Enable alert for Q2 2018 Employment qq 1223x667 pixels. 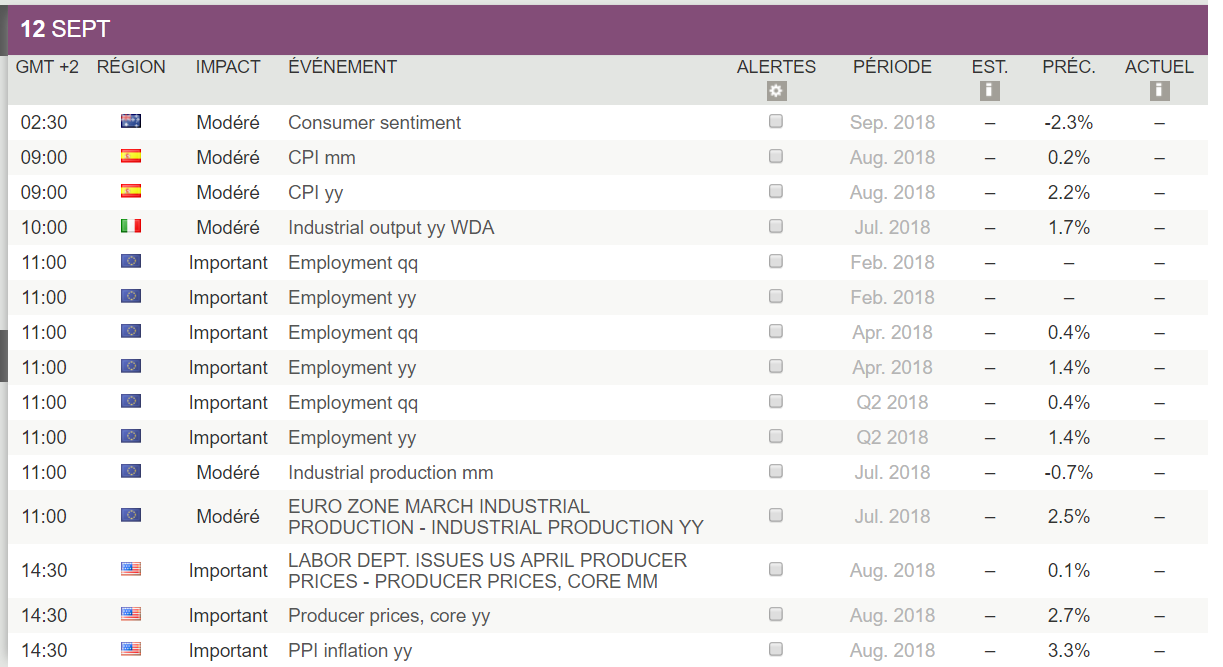(776, 402)
